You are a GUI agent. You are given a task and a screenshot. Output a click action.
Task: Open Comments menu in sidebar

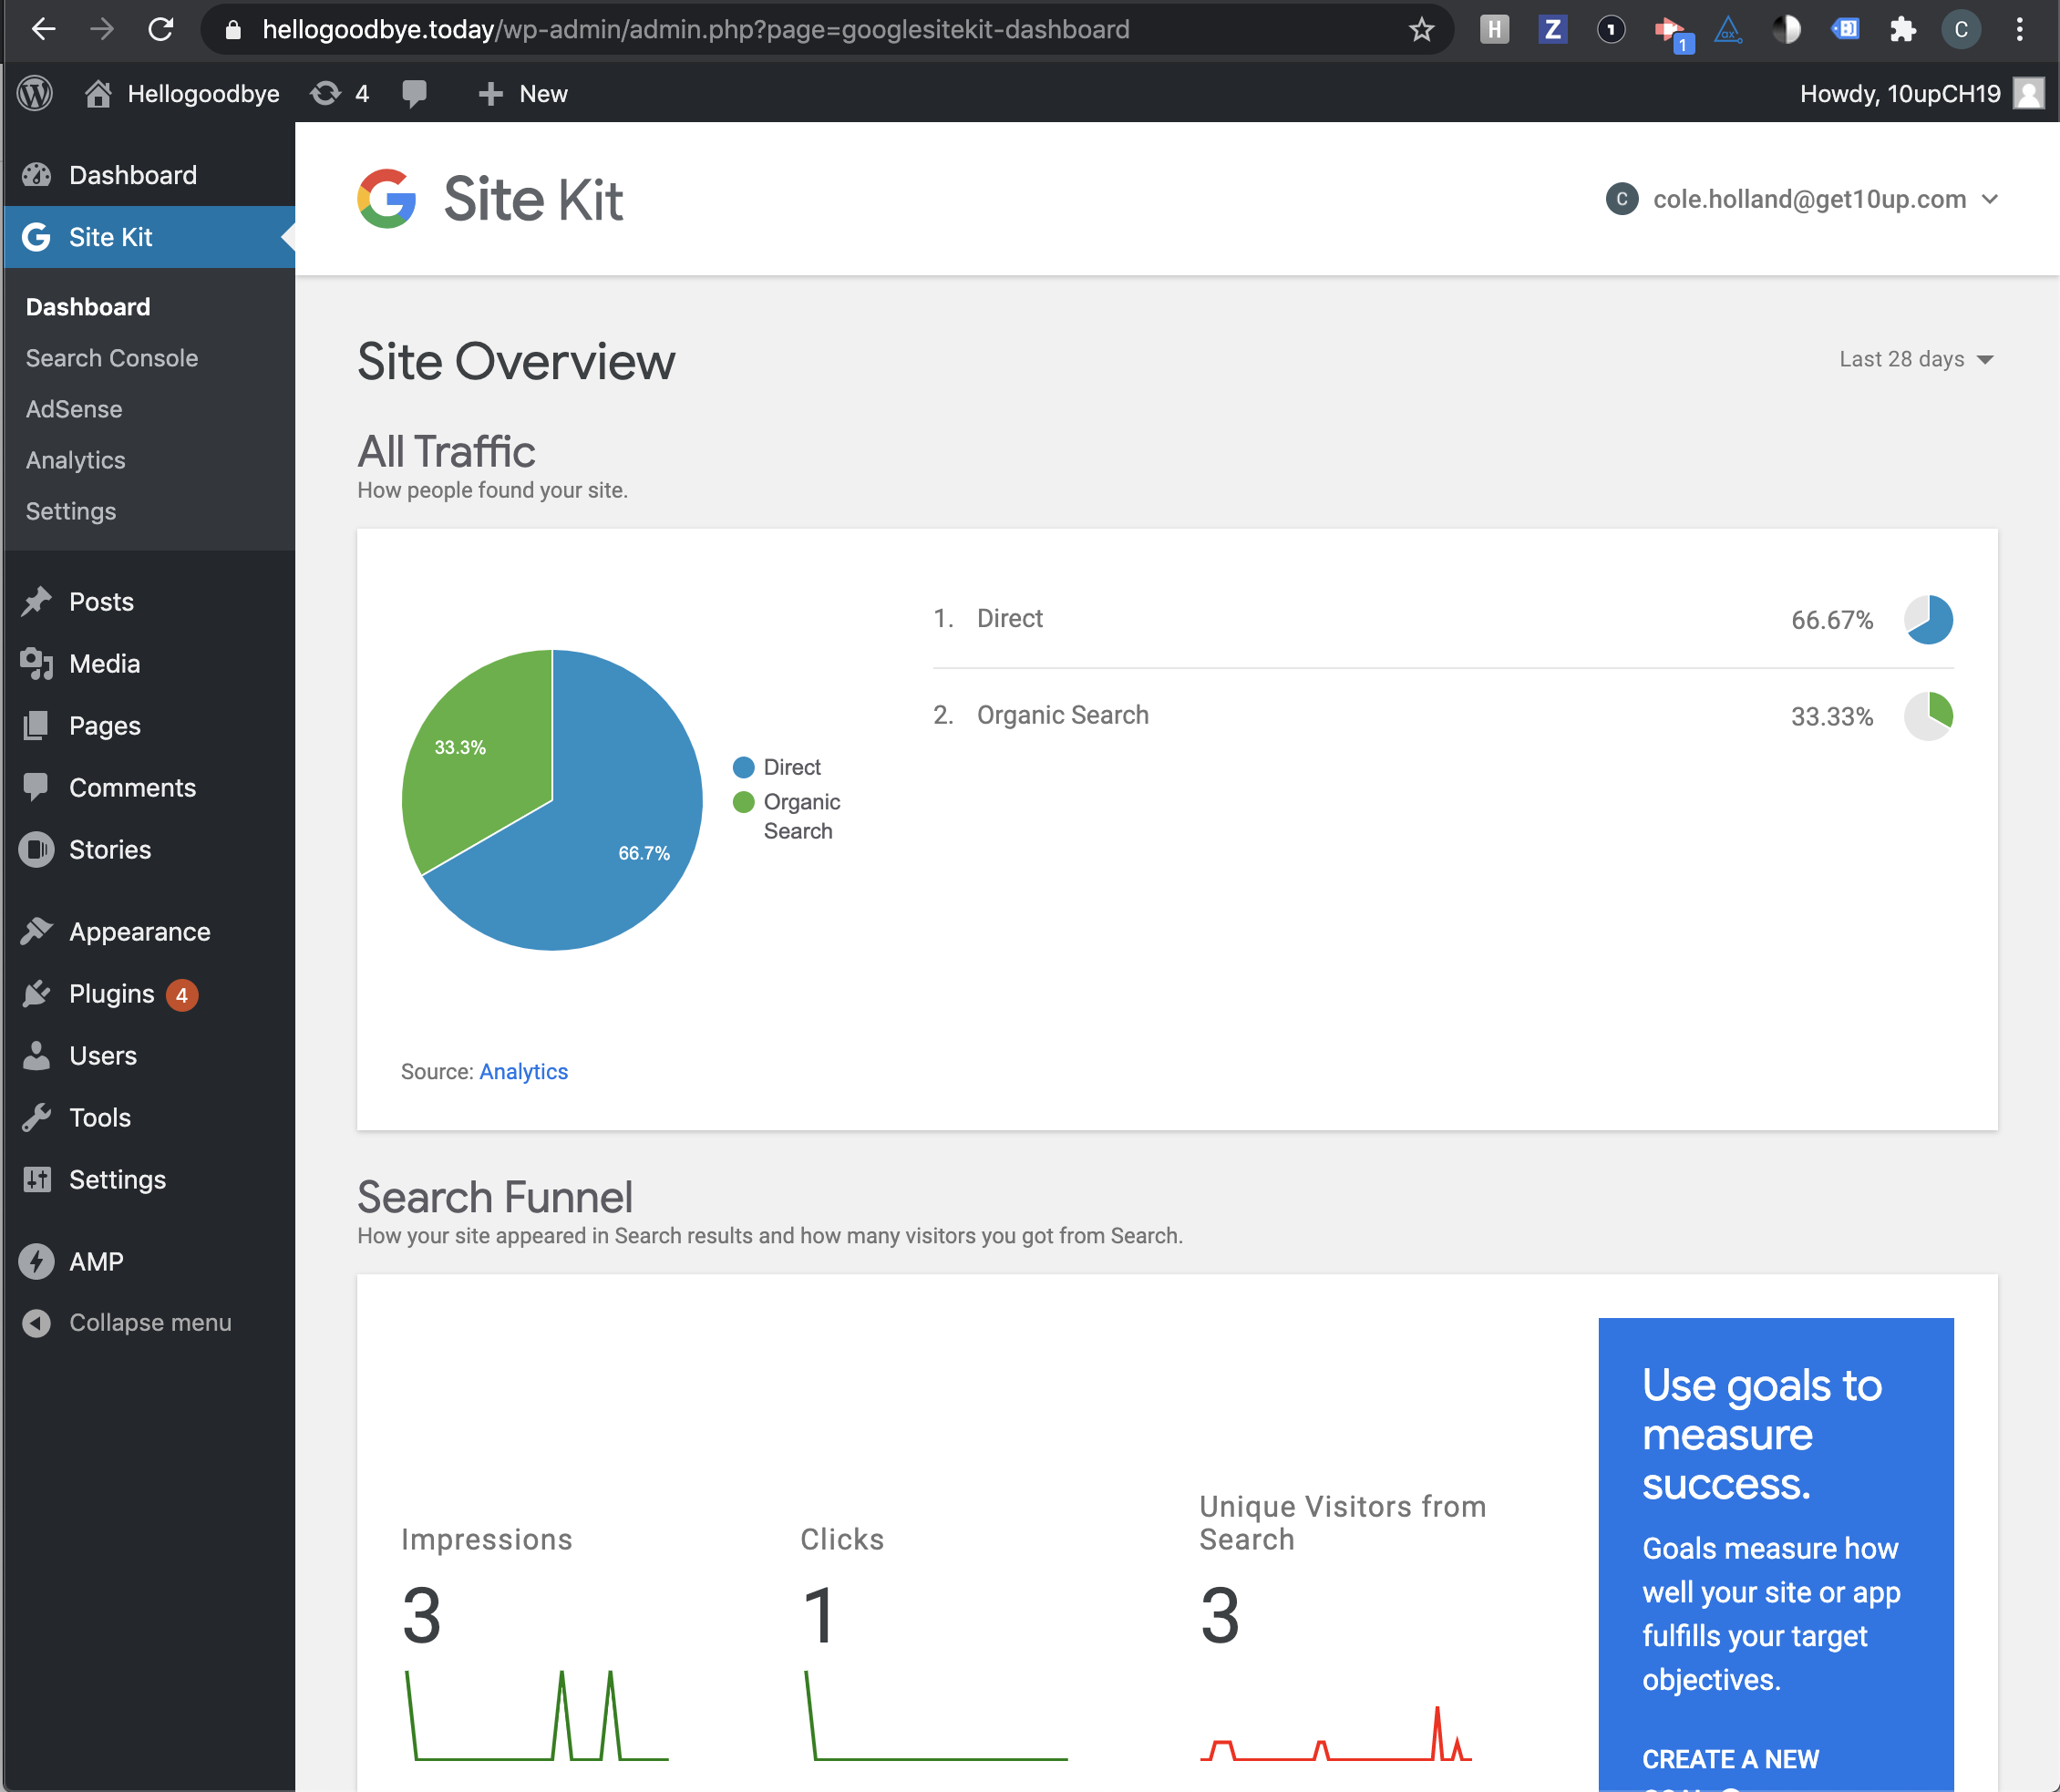[150, 788]
